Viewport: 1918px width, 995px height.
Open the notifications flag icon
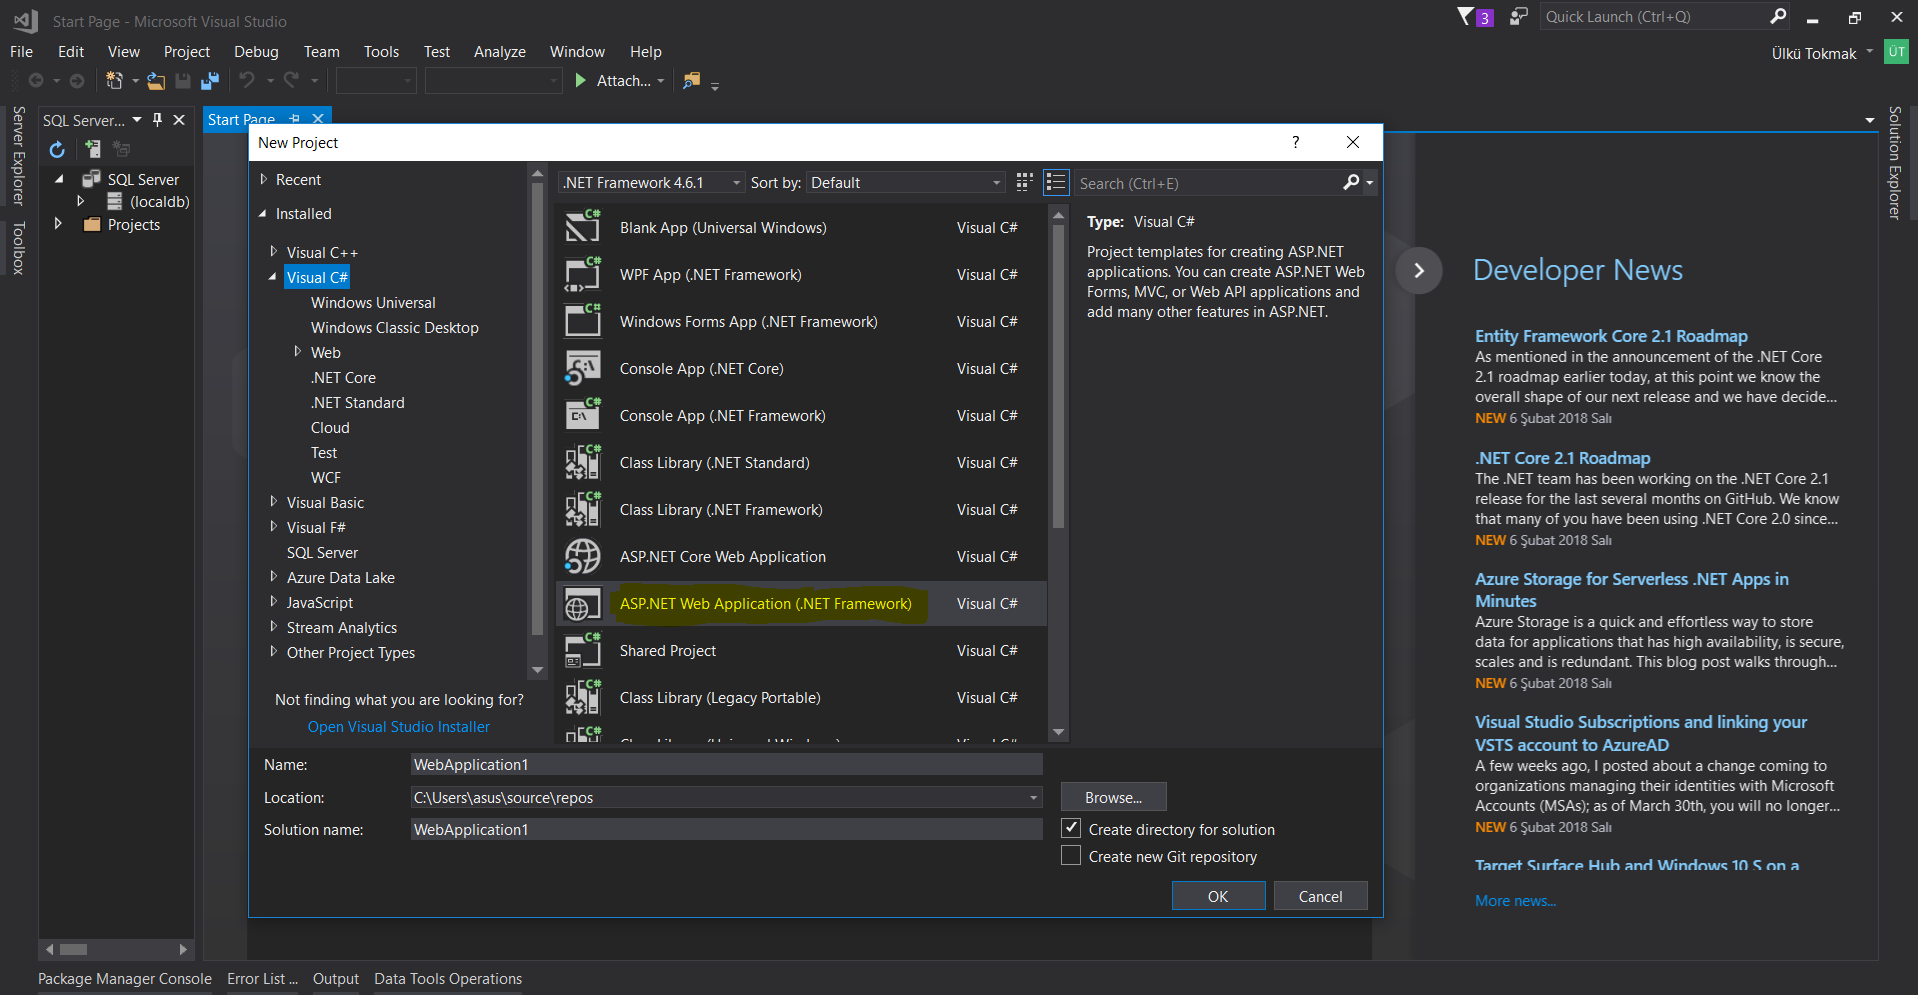point(1465,16)
